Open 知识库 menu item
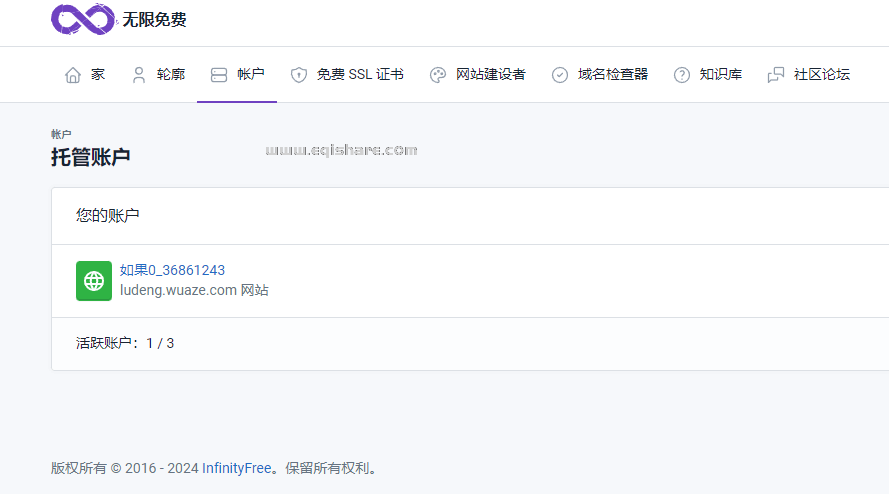The width and height of the screenshot is (889, 494). tap(708, 75)
